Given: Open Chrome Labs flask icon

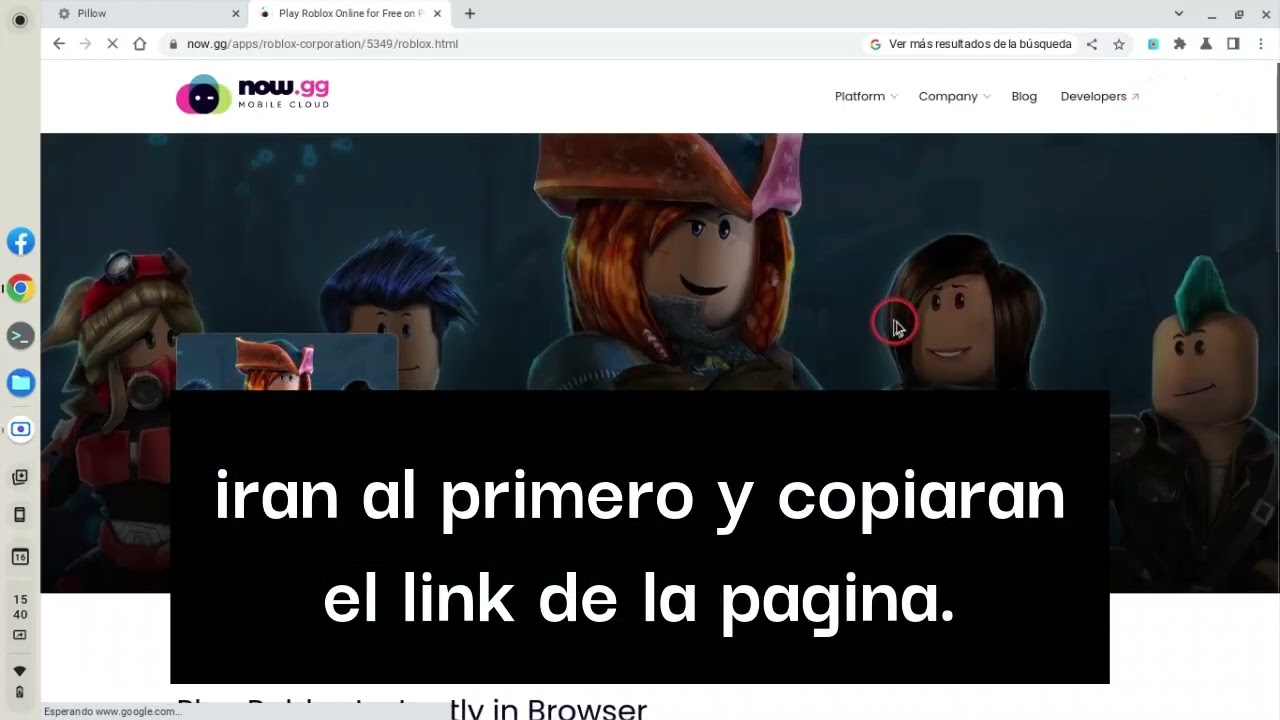Looking at the screenshot, I should 1206,44.
